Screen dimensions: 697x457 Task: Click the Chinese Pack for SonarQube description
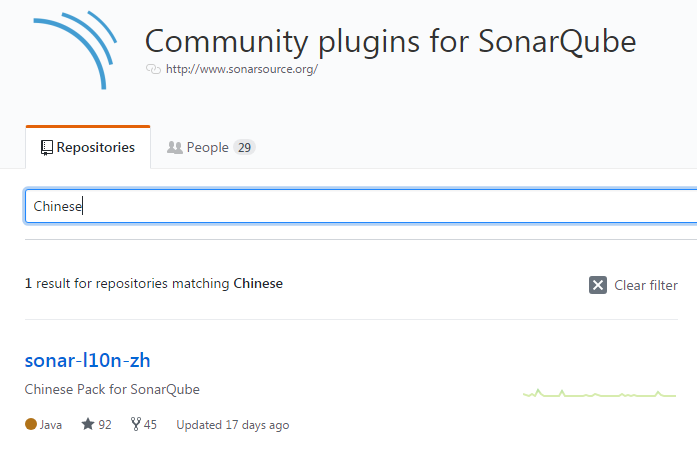(x=112, y=389)
